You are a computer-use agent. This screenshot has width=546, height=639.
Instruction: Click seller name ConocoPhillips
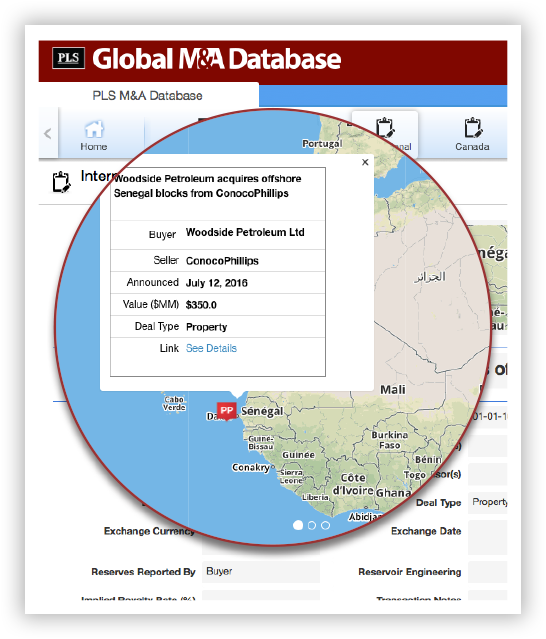coord(222,261)
